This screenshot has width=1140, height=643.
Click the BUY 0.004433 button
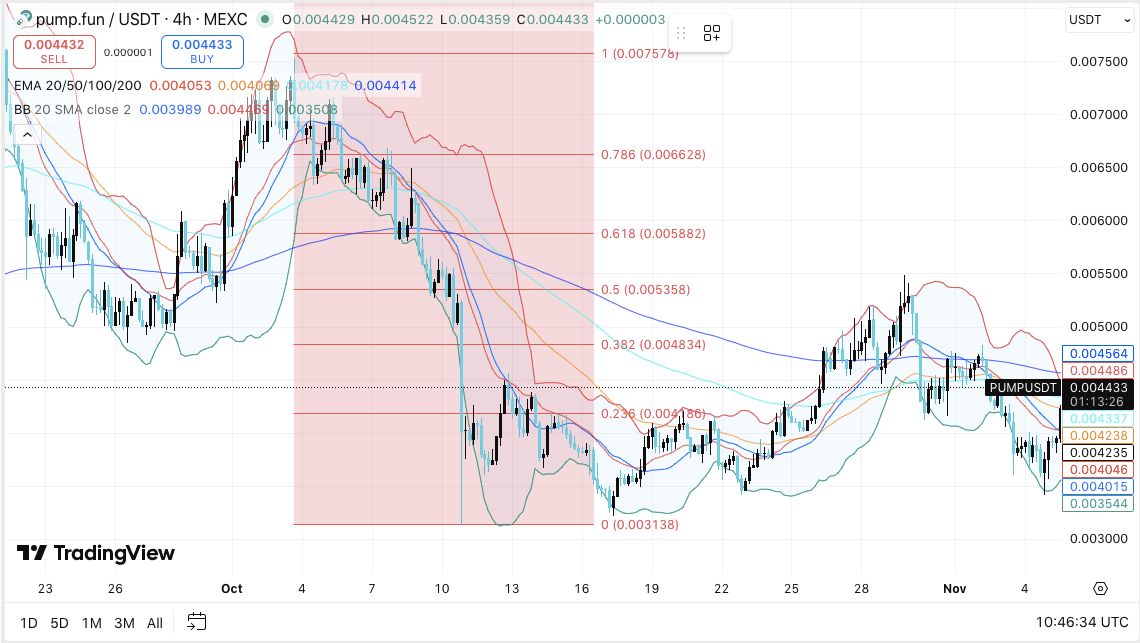[202, 50]
